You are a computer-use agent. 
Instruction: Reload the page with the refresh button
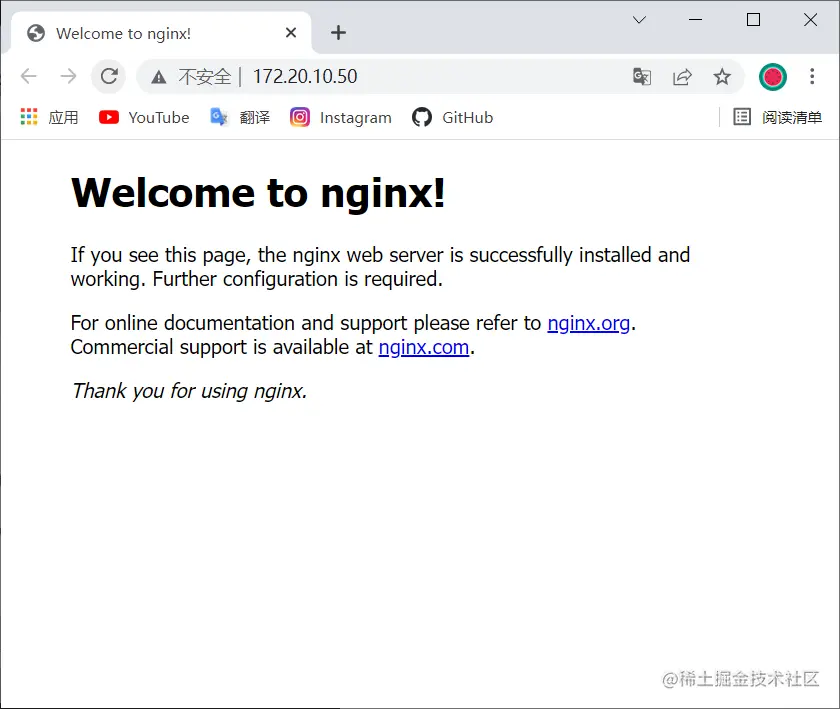coord(109,76)
